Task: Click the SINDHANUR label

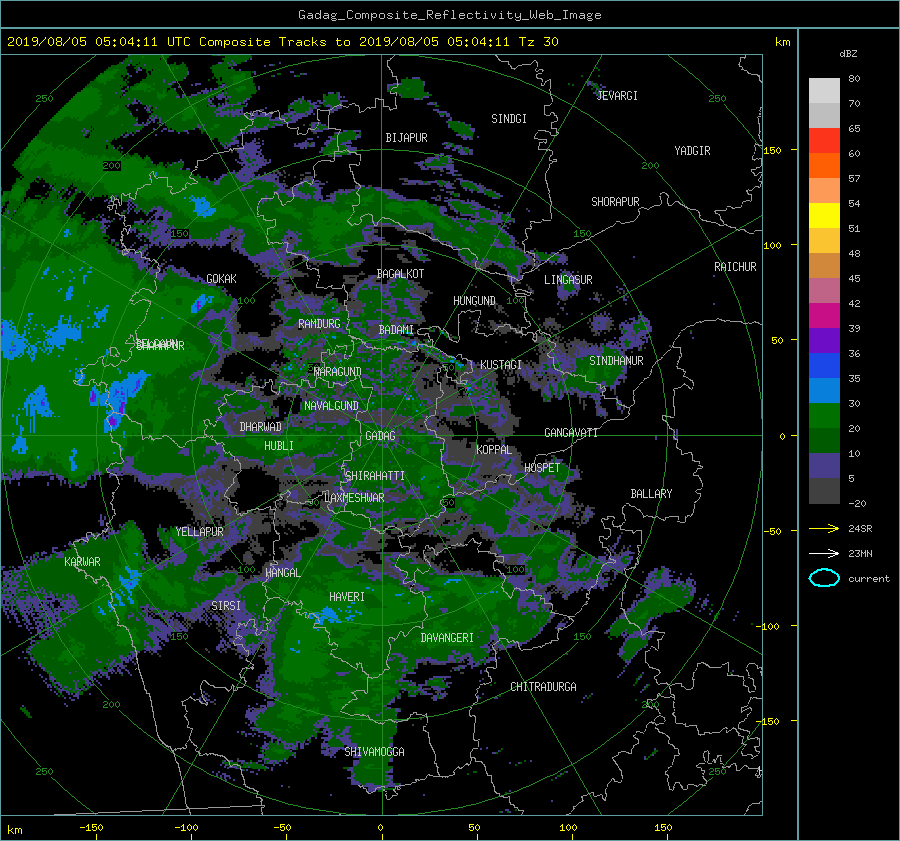Action: click(616, 361)
